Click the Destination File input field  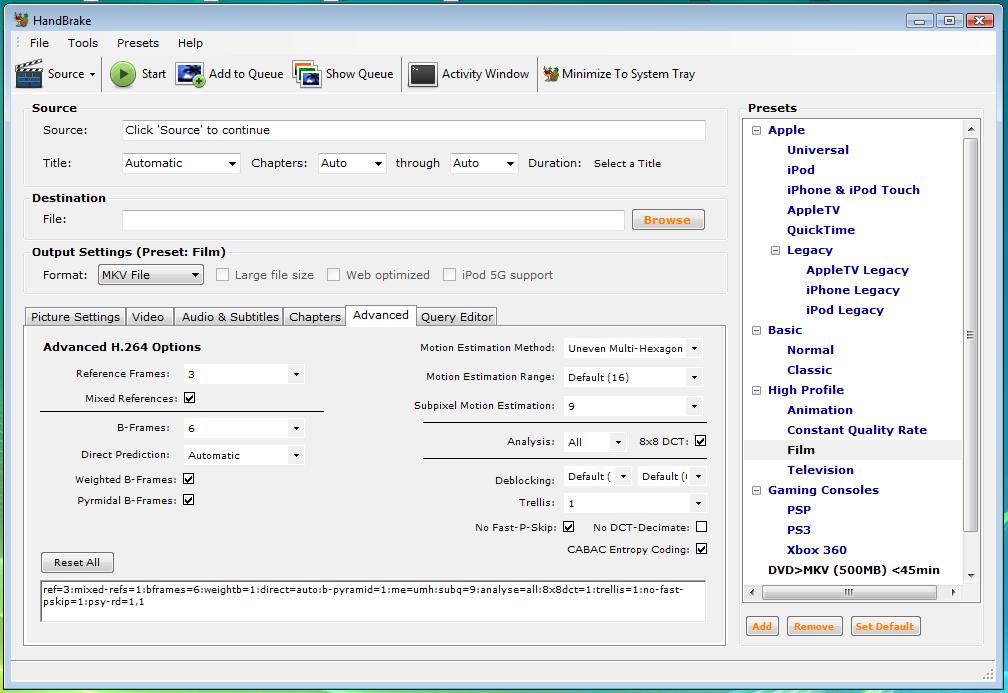click(x=373, y=220)
